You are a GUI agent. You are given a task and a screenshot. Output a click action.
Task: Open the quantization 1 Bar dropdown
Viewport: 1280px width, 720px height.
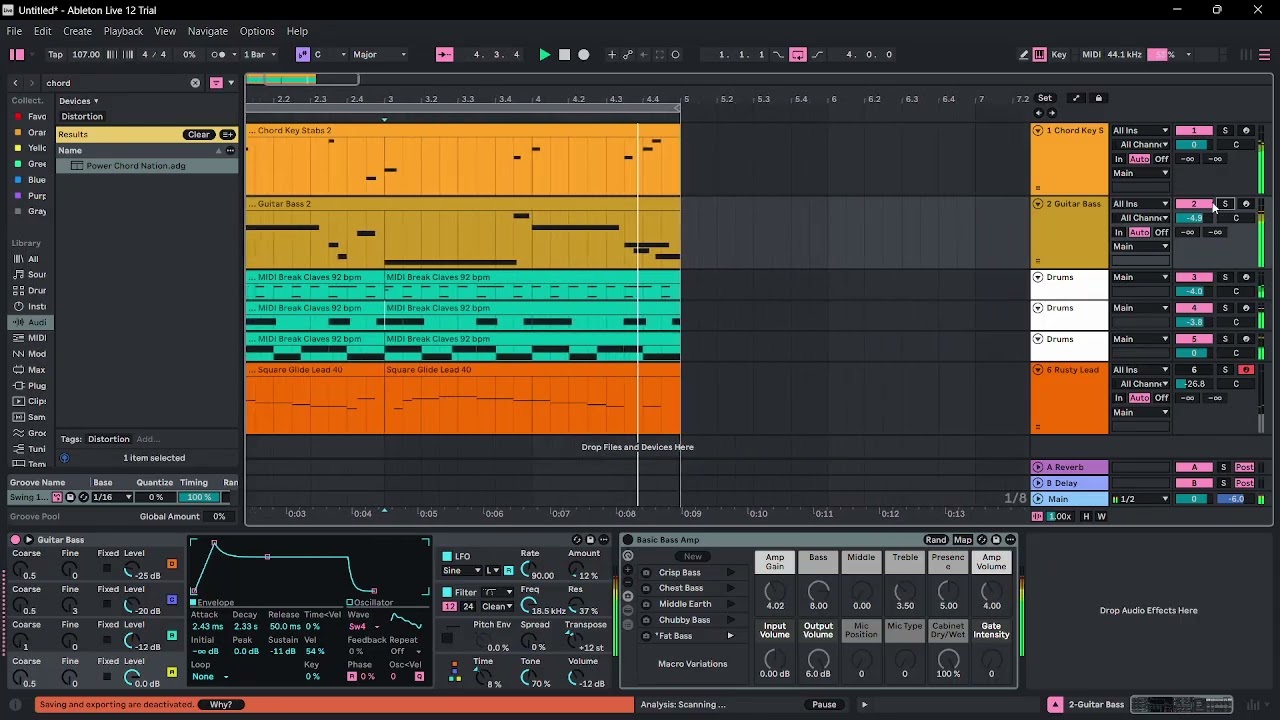coord(259,55)
